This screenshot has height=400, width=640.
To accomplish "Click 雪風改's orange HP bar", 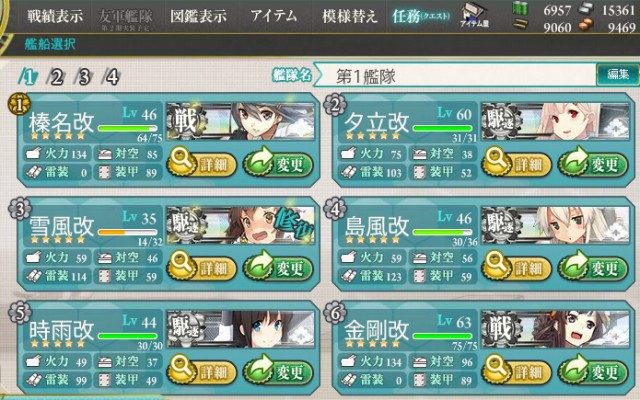I will click(127, 233).
